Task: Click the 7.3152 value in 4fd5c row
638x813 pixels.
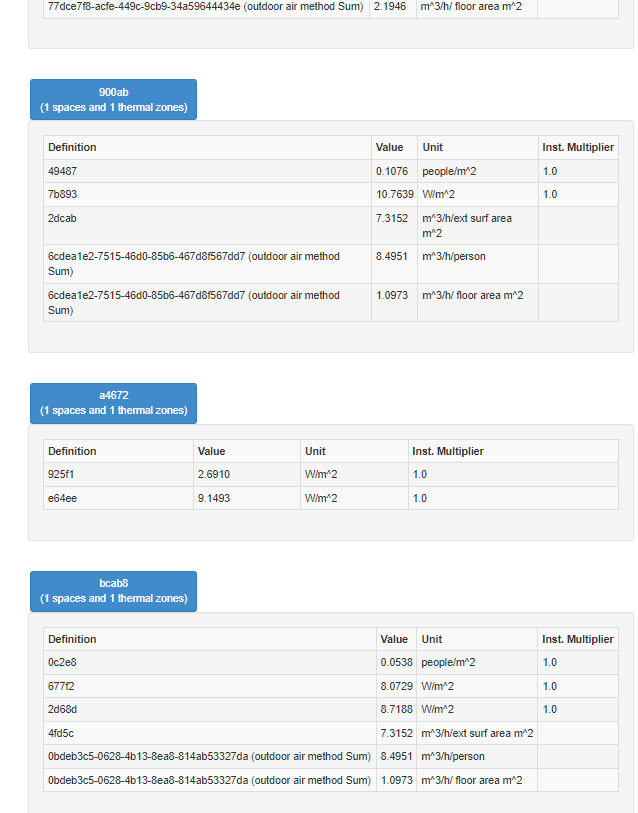Action: 396,733
